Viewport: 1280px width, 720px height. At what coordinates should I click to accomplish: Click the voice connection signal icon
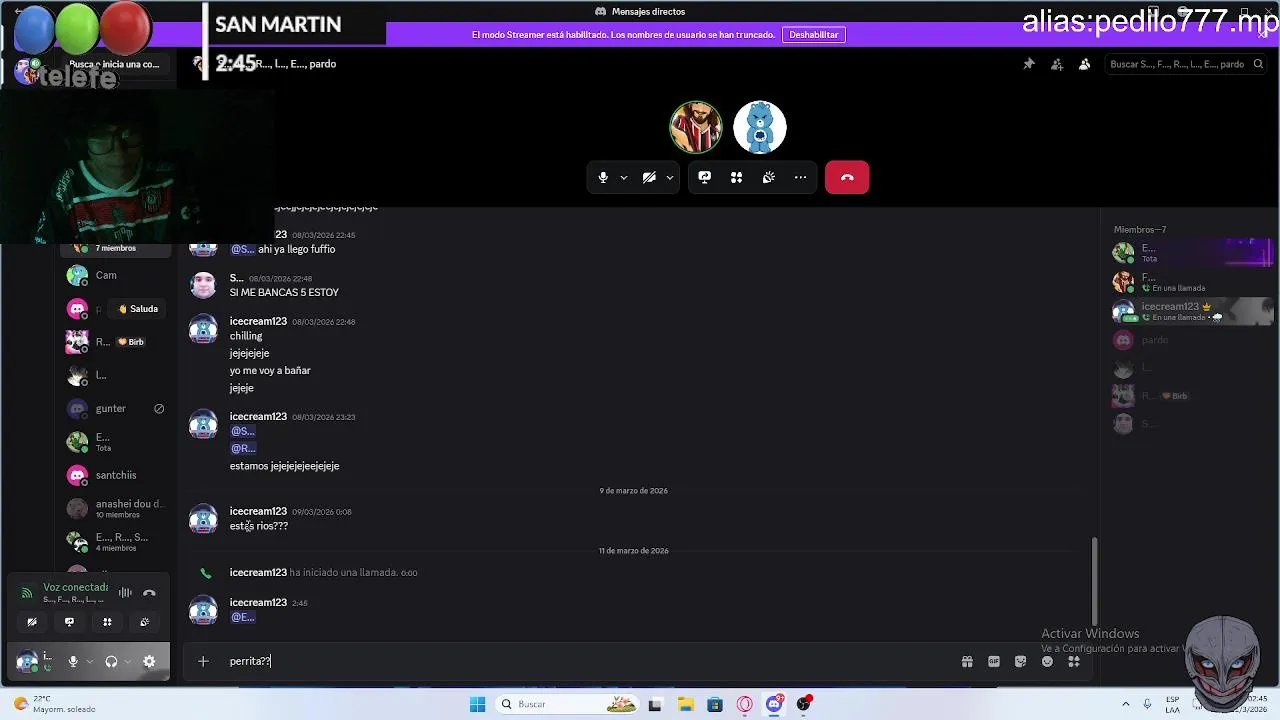[27, 593]
